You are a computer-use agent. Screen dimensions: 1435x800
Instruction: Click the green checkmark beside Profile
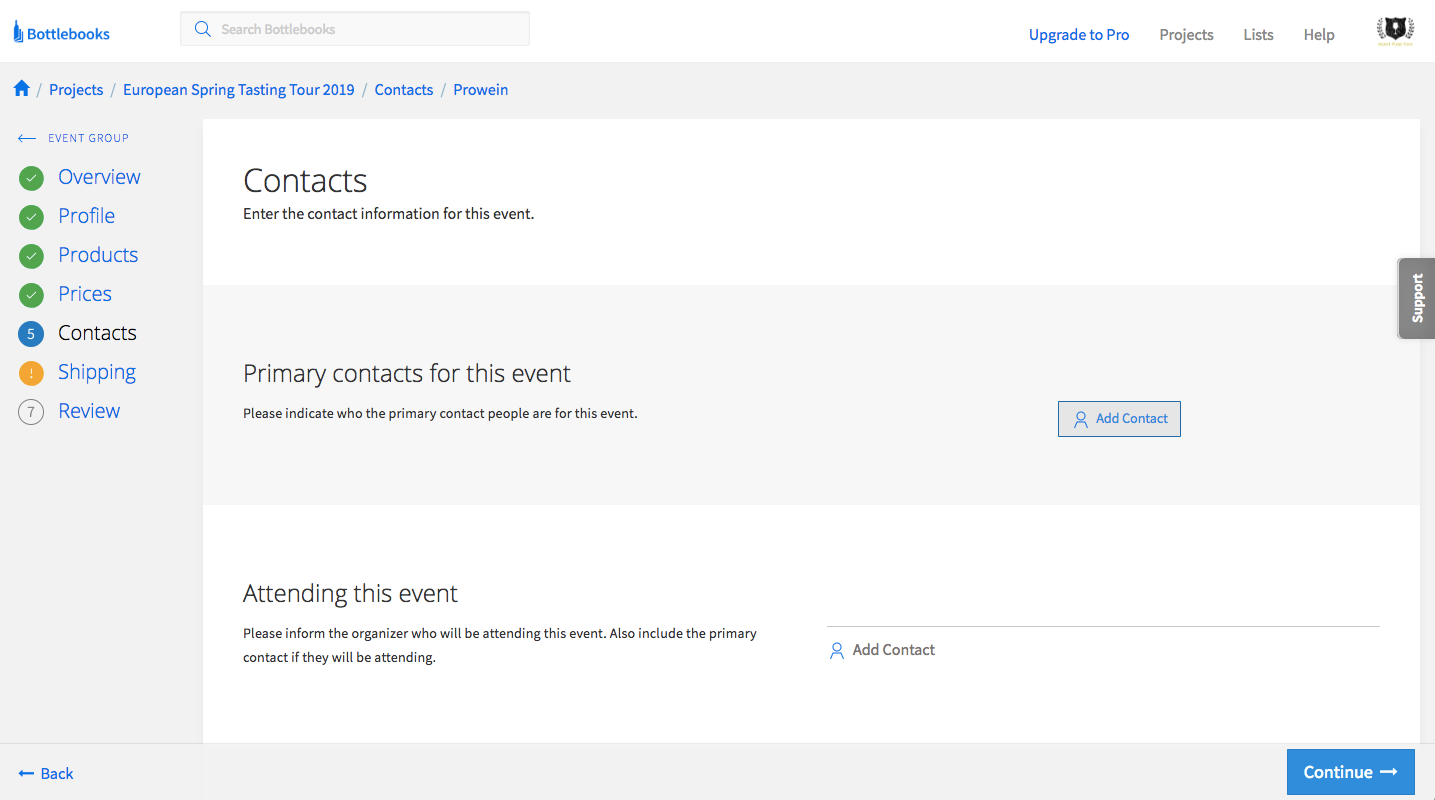click(31, 217)
